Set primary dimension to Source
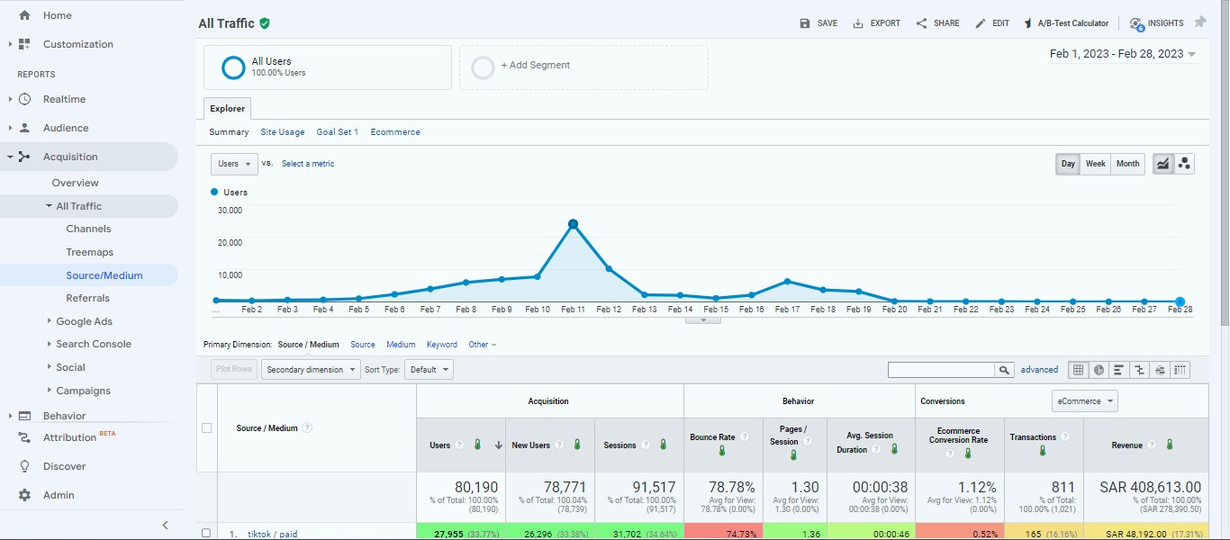The height and width of the screenshot is (540, 1230). (362, 345)
